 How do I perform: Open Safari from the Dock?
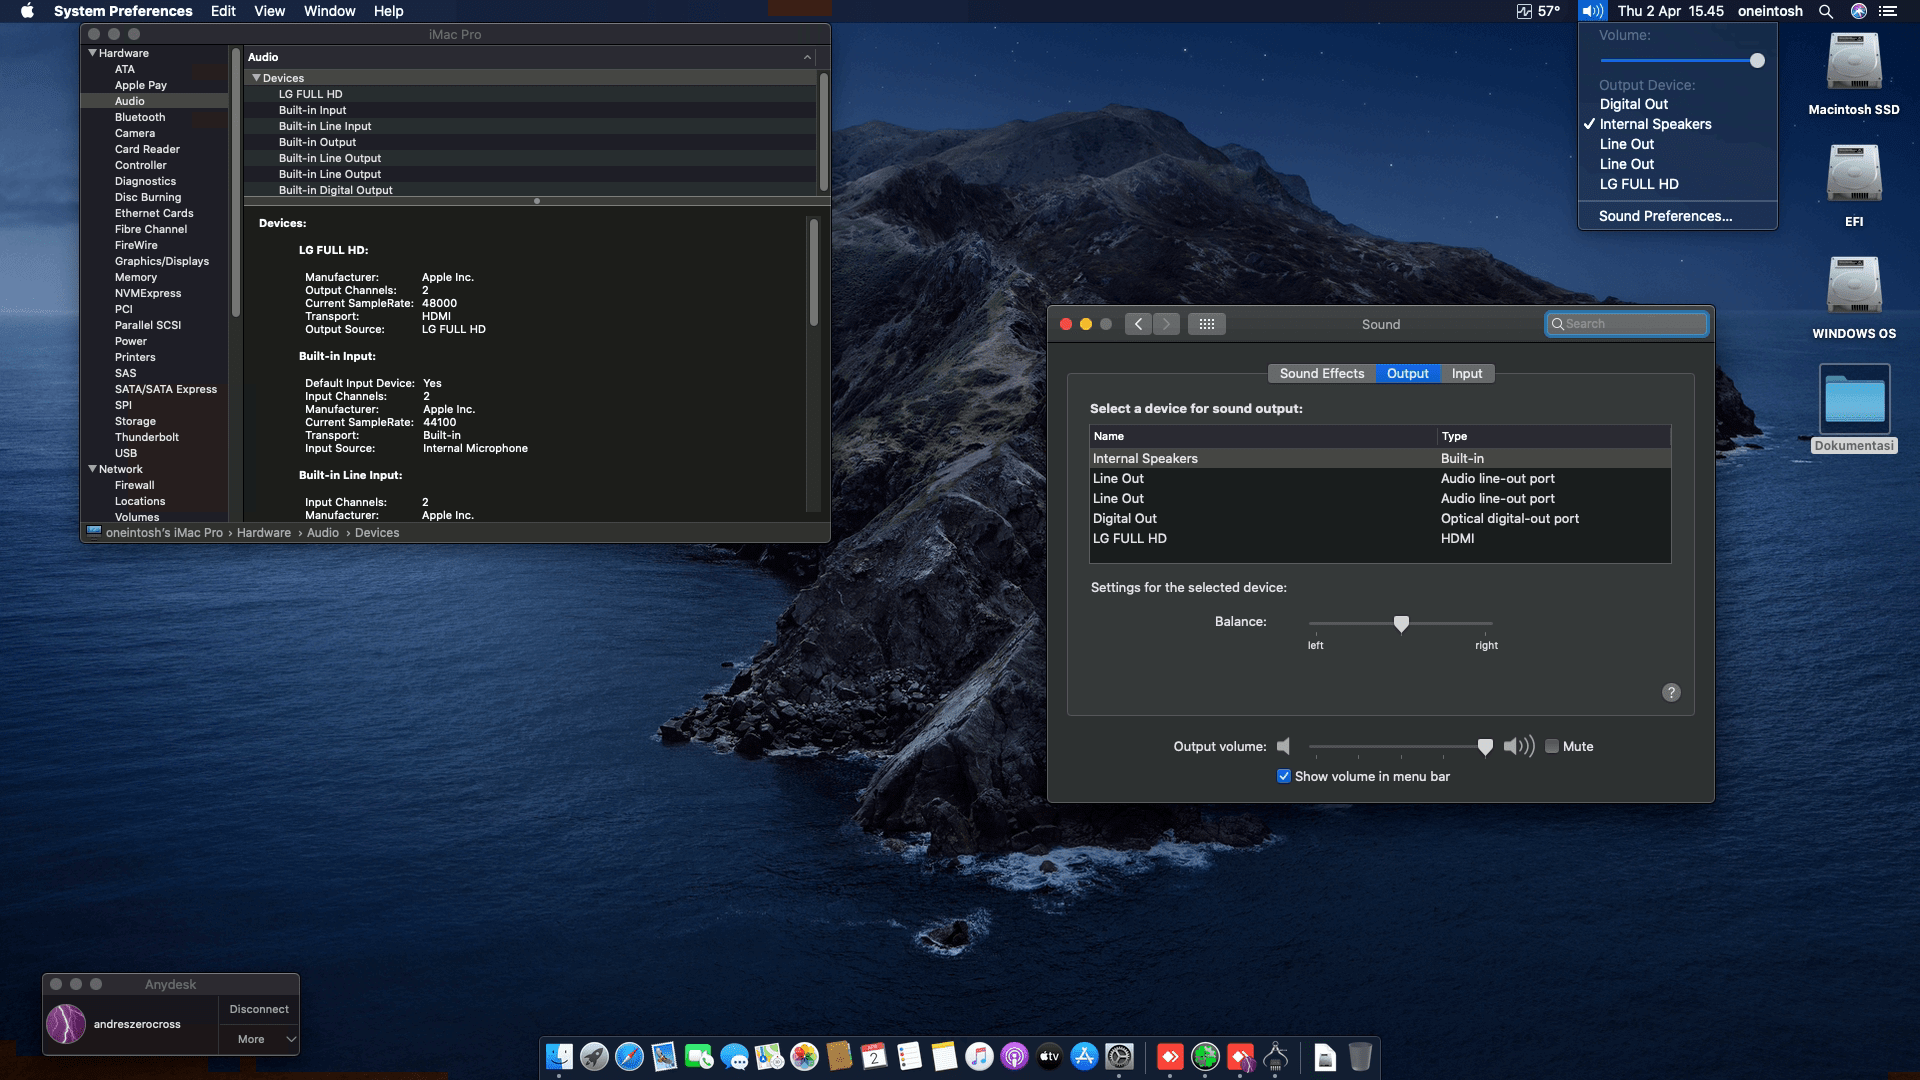[x=629, y=1056]
